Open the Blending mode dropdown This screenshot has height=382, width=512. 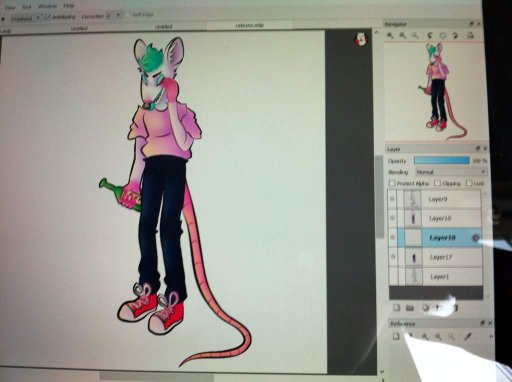(451, 172)
